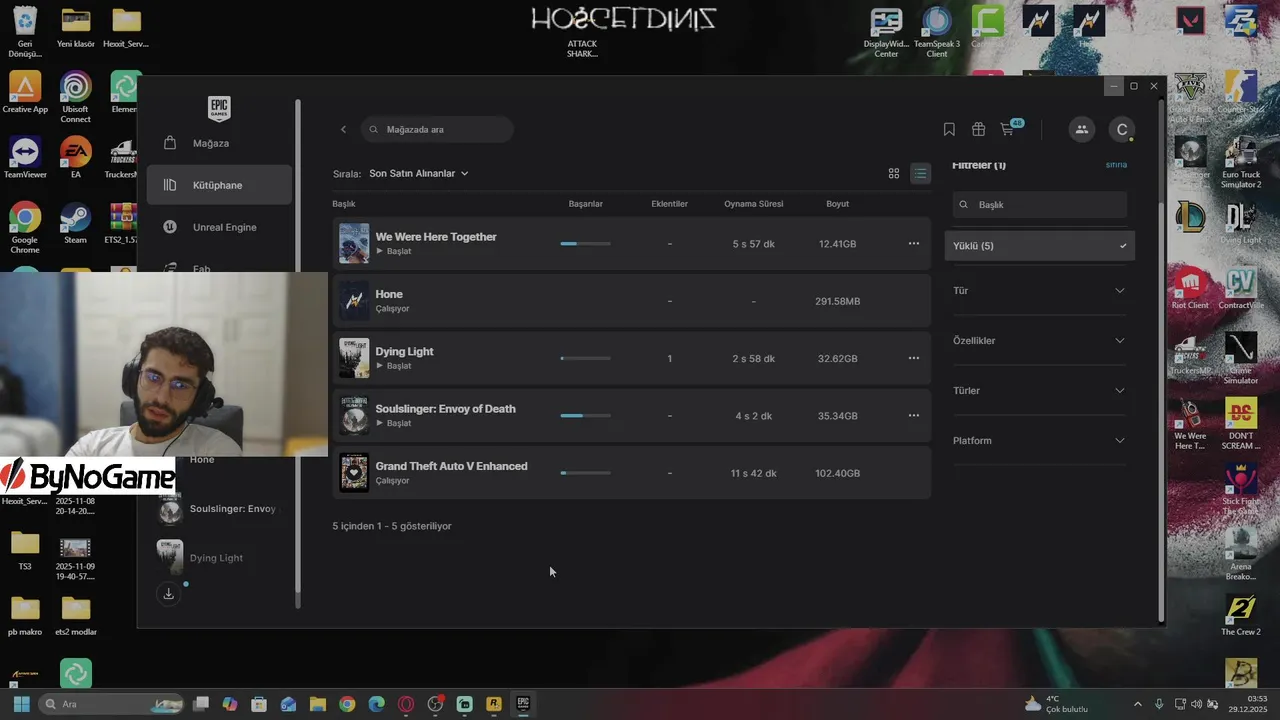Click We Were Here Together achievement progress bar
Image resolution: width=1280 pixels, height=720 pixels.
[586, 244]
